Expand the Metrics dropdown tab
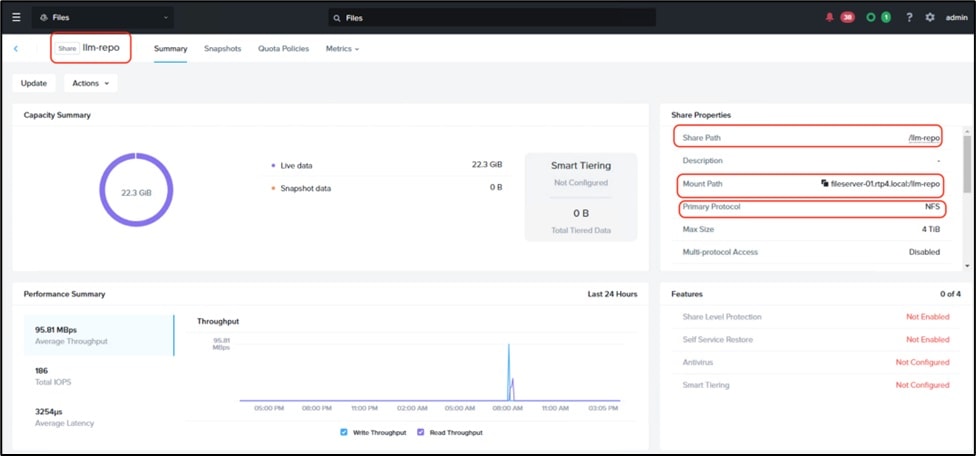976x456 pixels. point(342,49)
